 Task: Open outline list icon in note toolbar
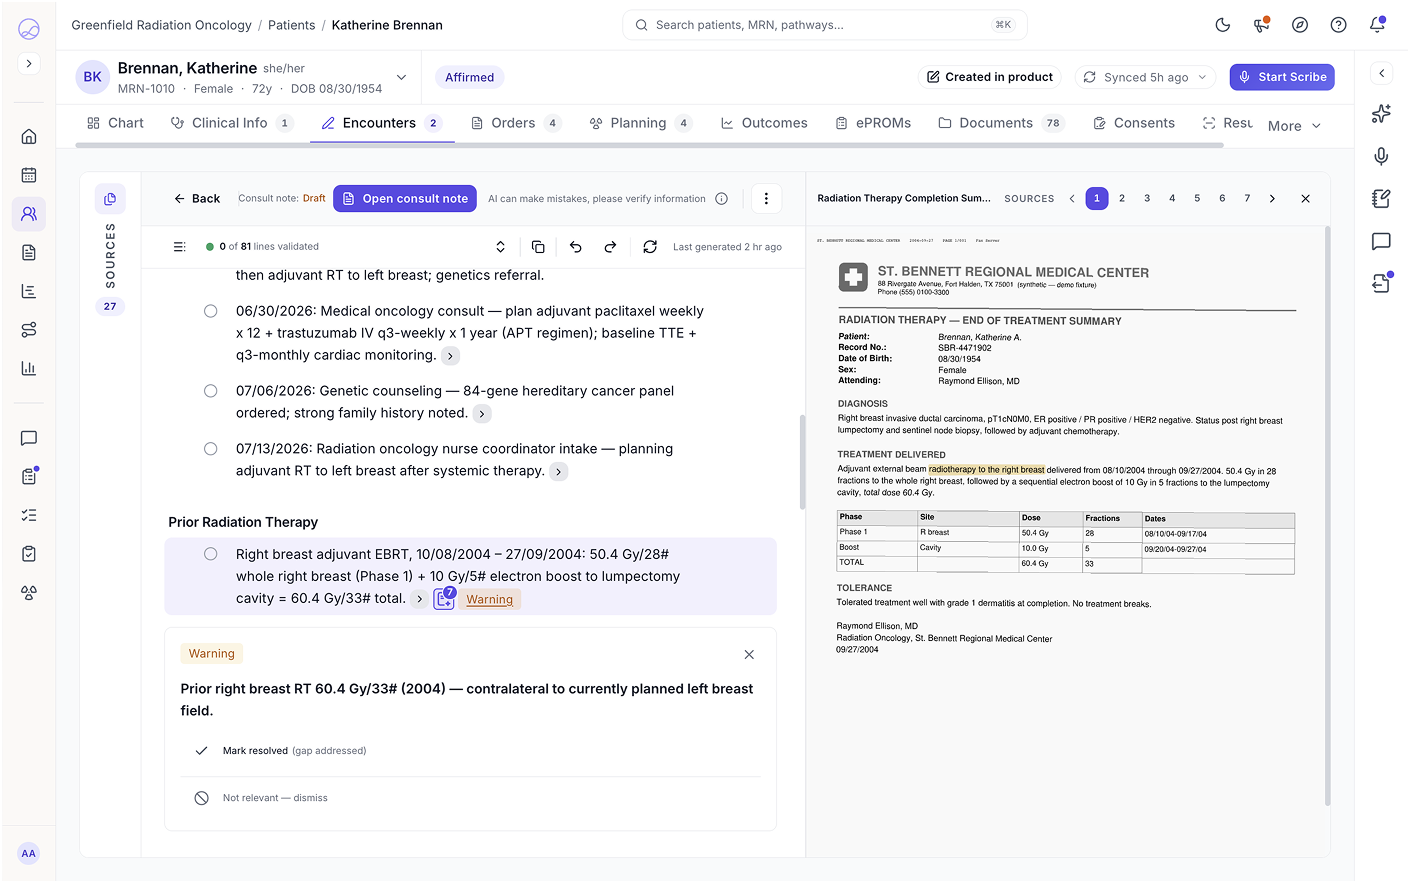tap(180, 247)
